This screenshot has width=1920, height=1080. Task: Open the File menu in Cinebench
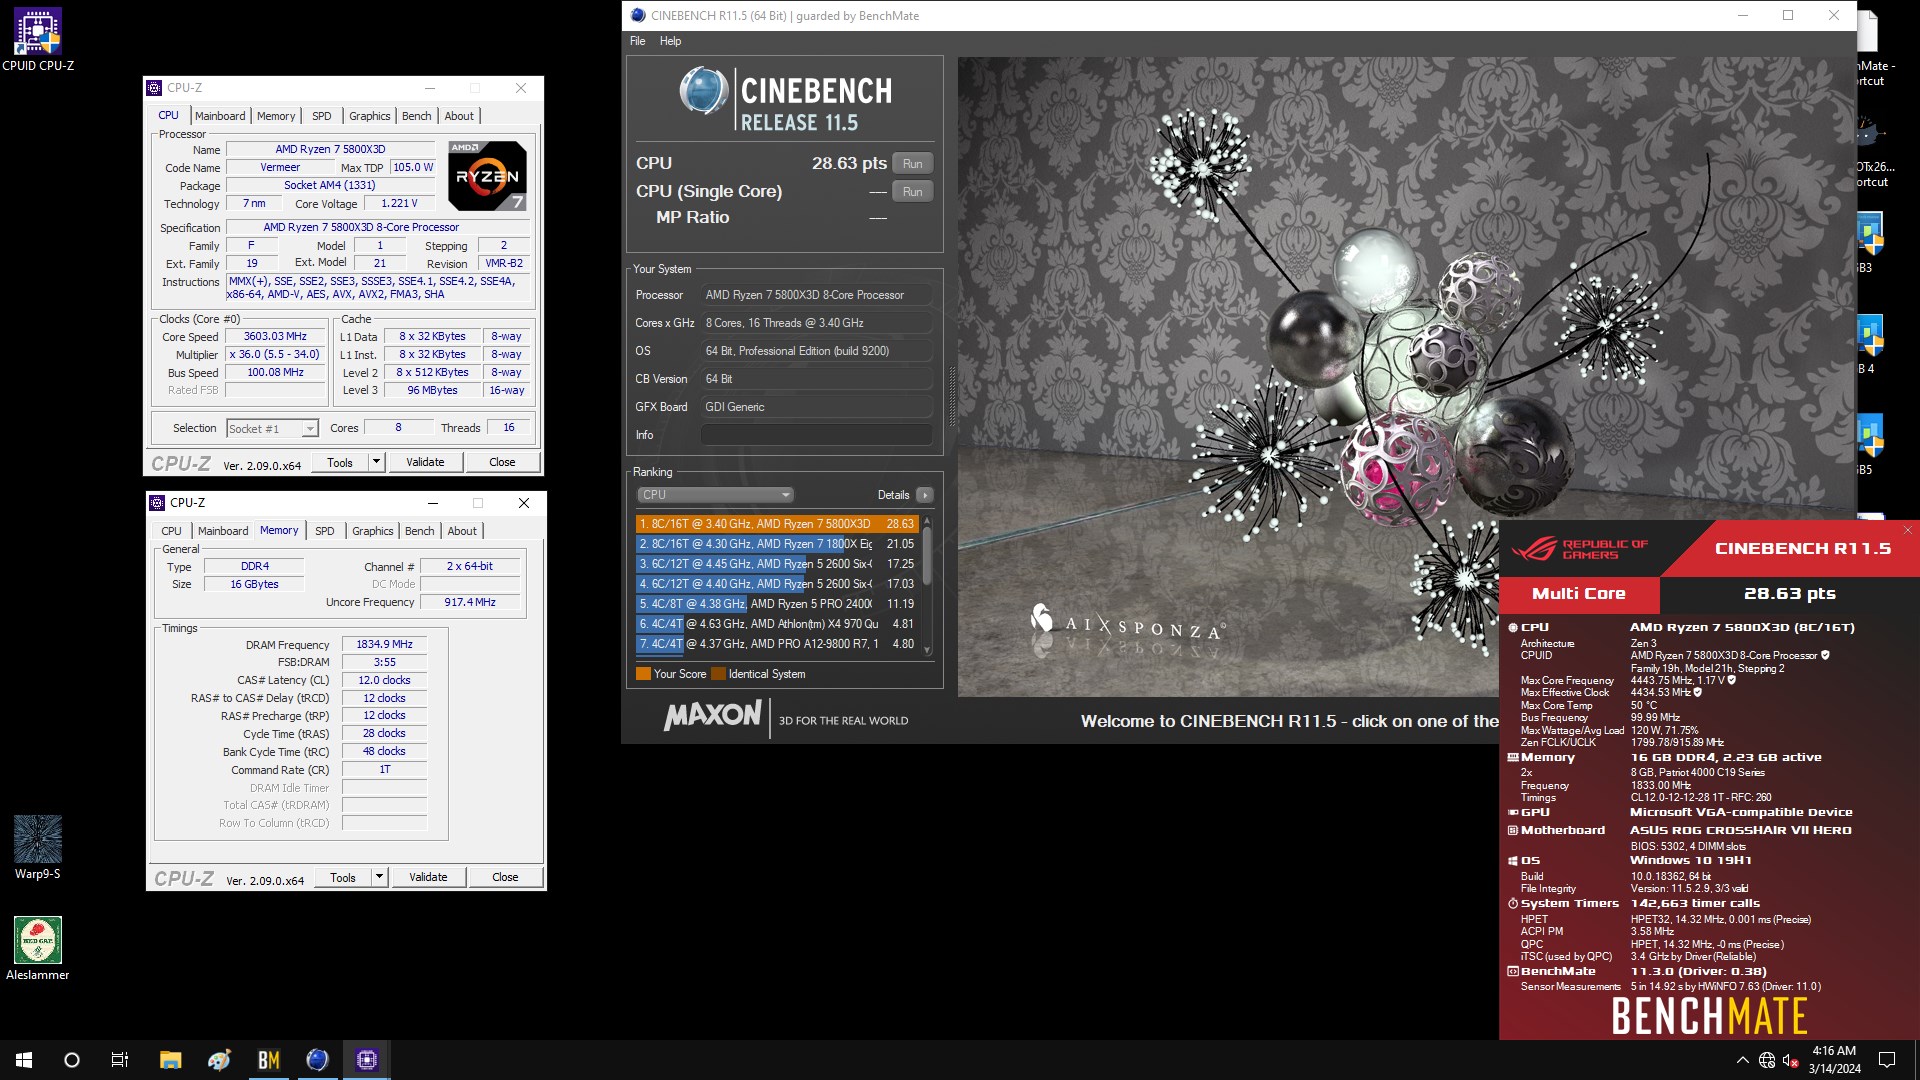point(637,41)
